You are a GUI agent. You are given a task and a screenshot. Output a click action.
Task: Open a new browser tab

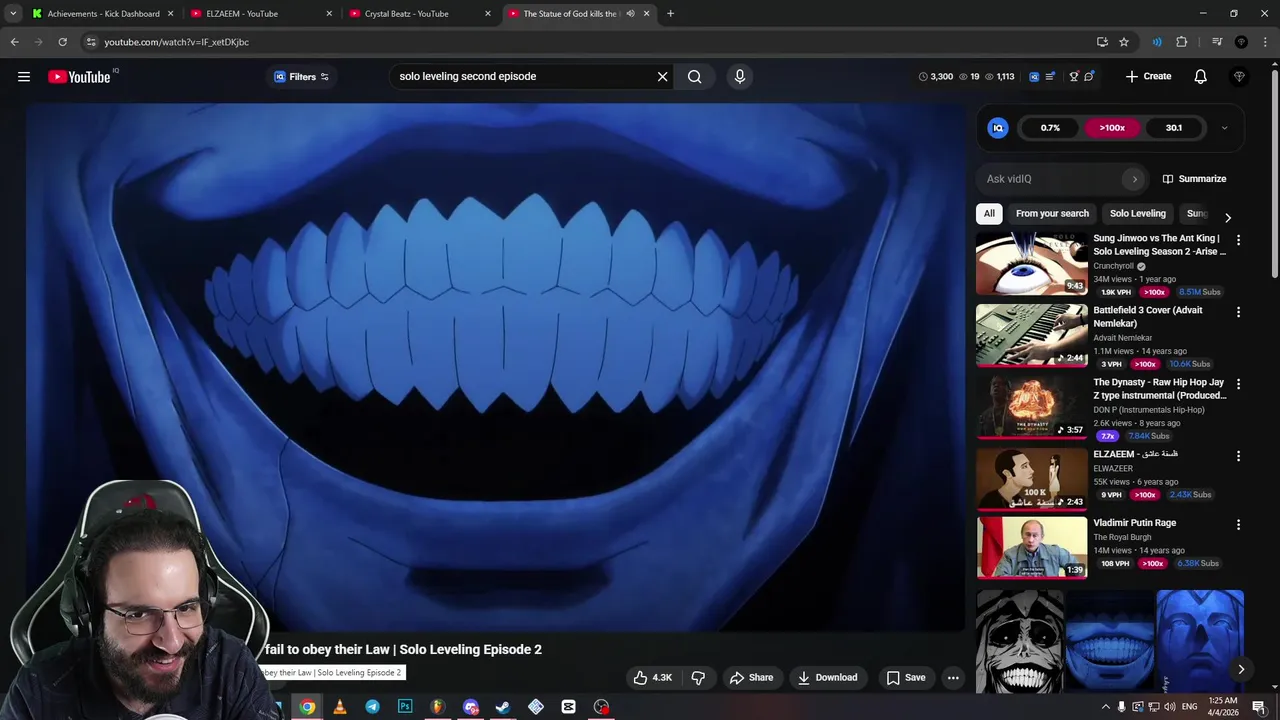tap(670, 14)
